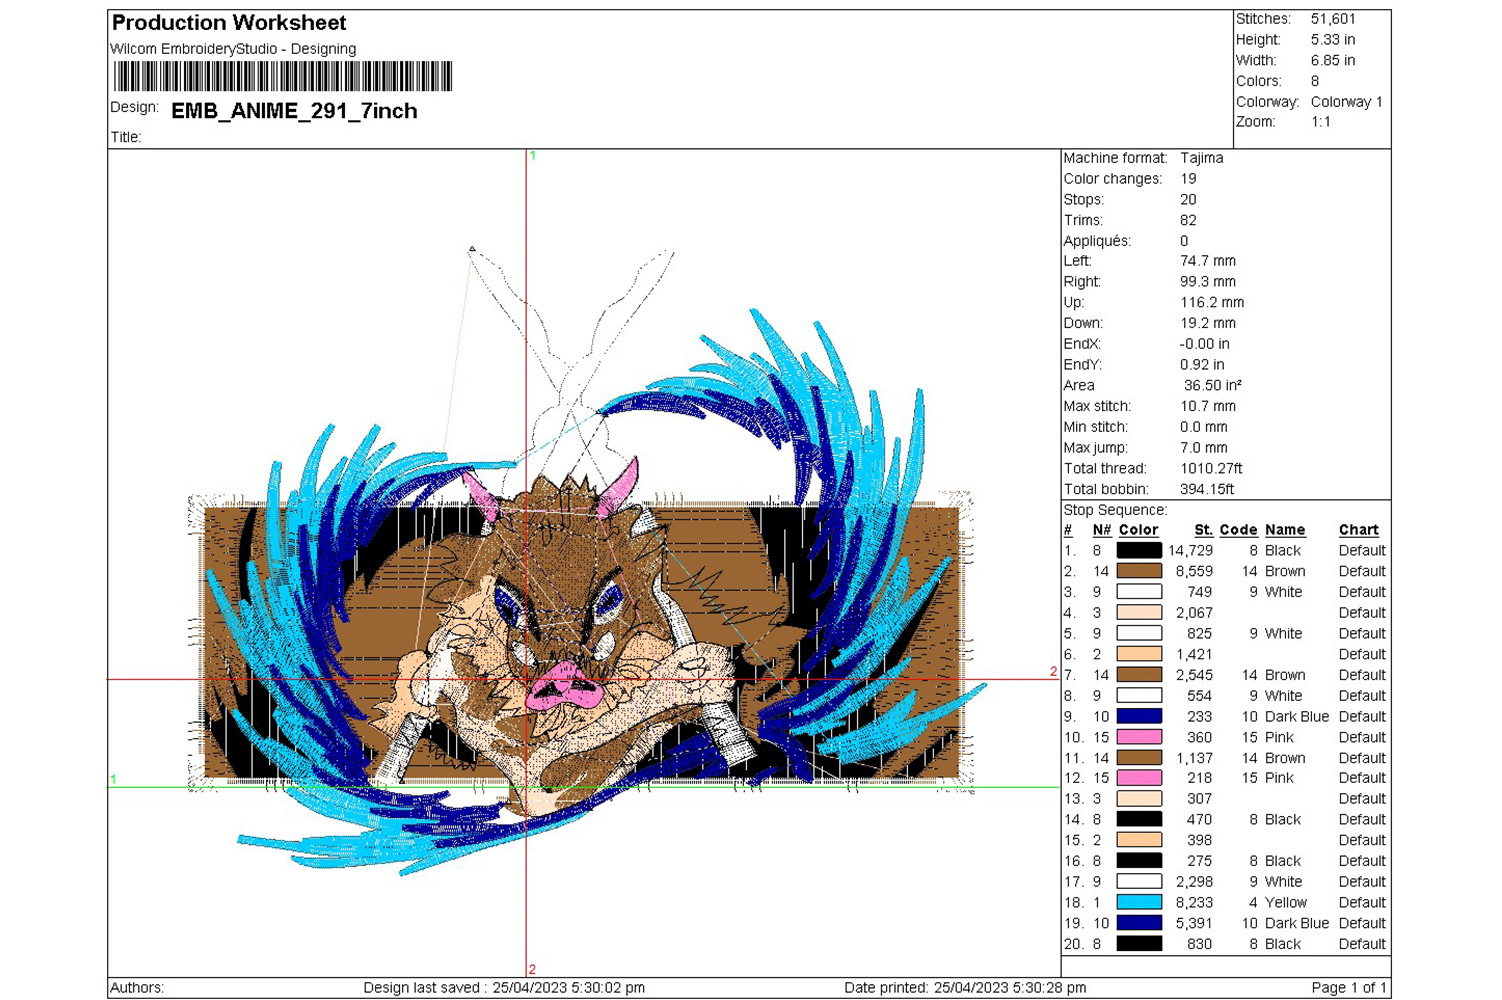Click stitch count '8,559' in stop 2
Image resolution: width=1502 pixels, height=1000 pixels.
(1194, 571)
